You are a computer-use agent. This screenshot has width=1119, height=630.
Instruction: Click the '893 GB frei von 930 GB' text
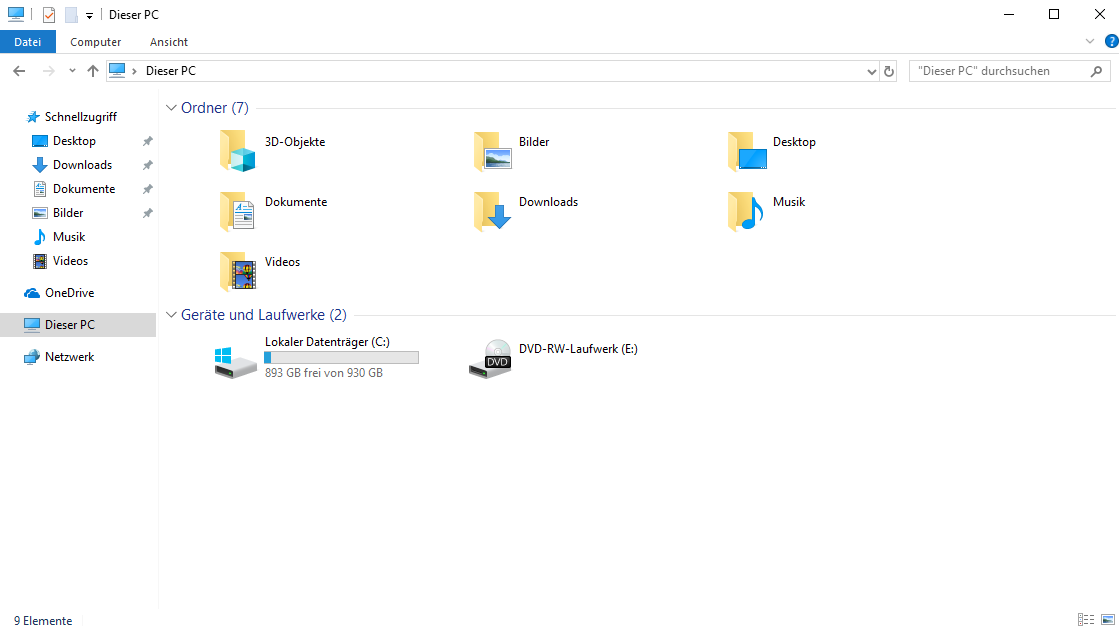click(324, 373)
